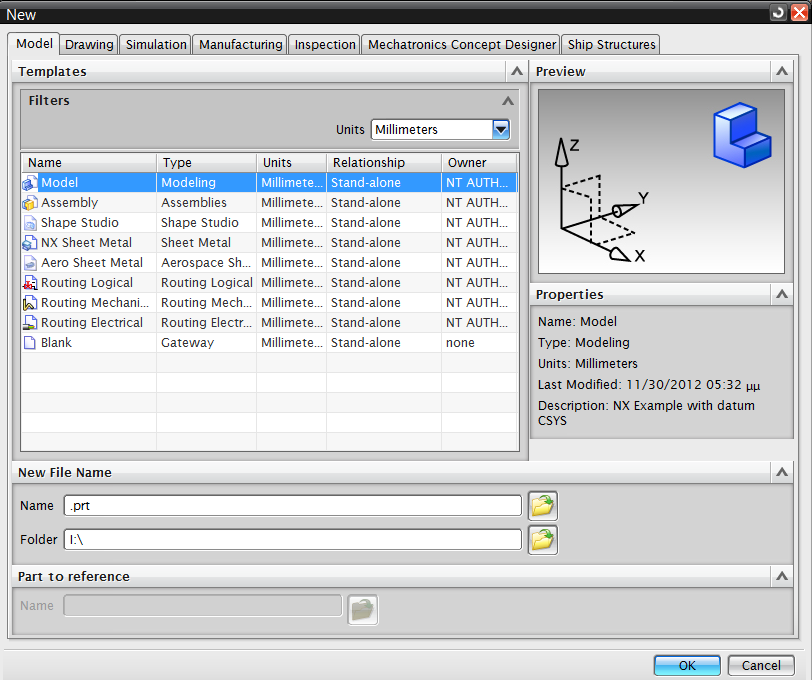Select the Routing Logical template name
Viewport: 812px width, 680px height.
tap(87, 283)
